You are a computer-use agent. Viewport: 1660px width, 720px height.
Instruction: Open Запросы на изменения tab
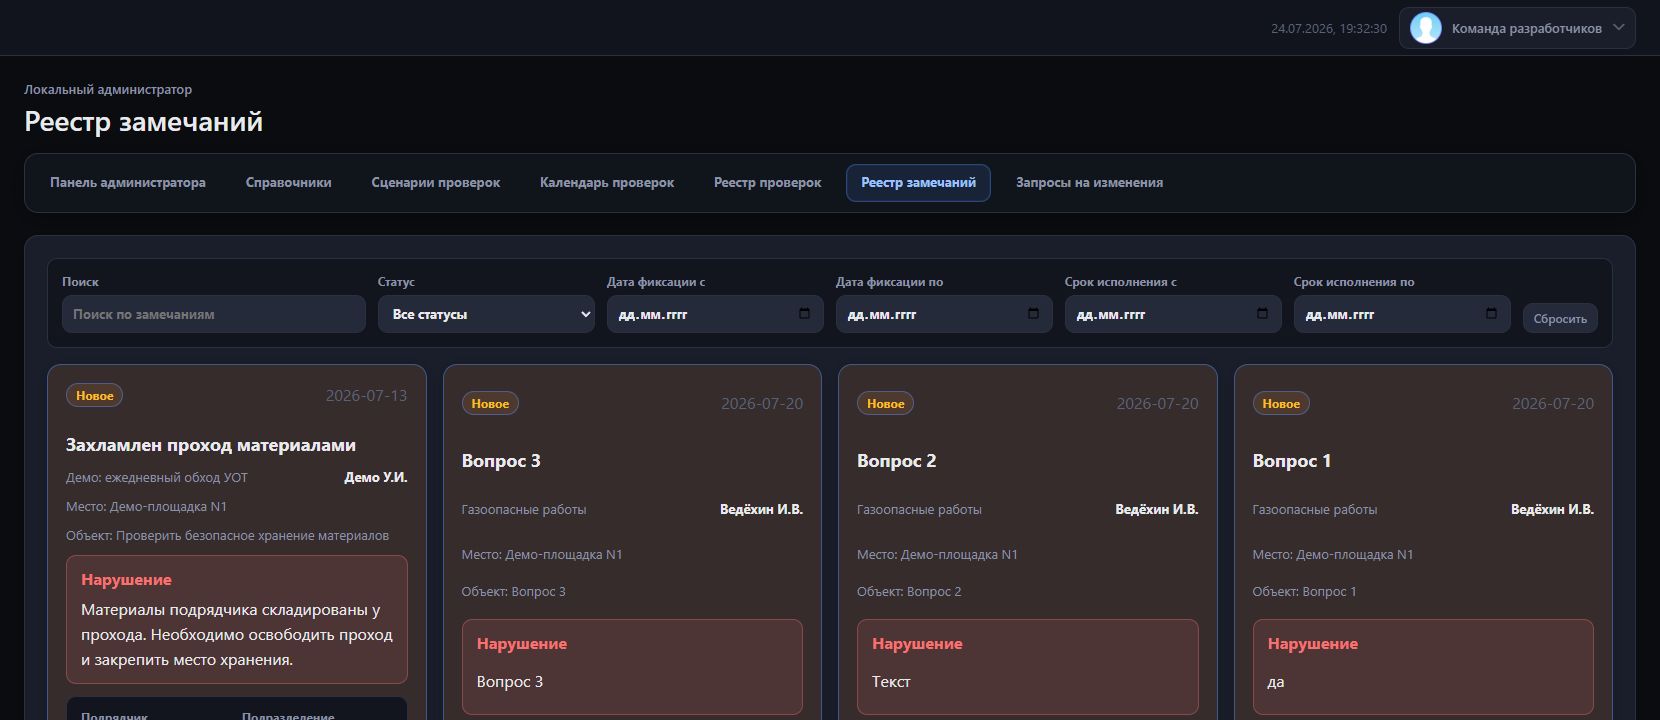click(1089, 183)
